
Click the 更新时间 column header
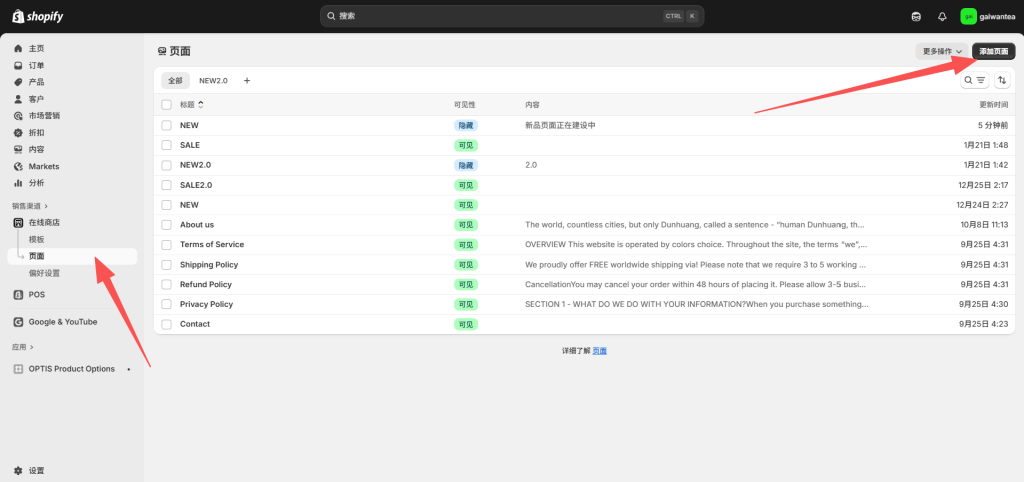(x=993, y=104)
